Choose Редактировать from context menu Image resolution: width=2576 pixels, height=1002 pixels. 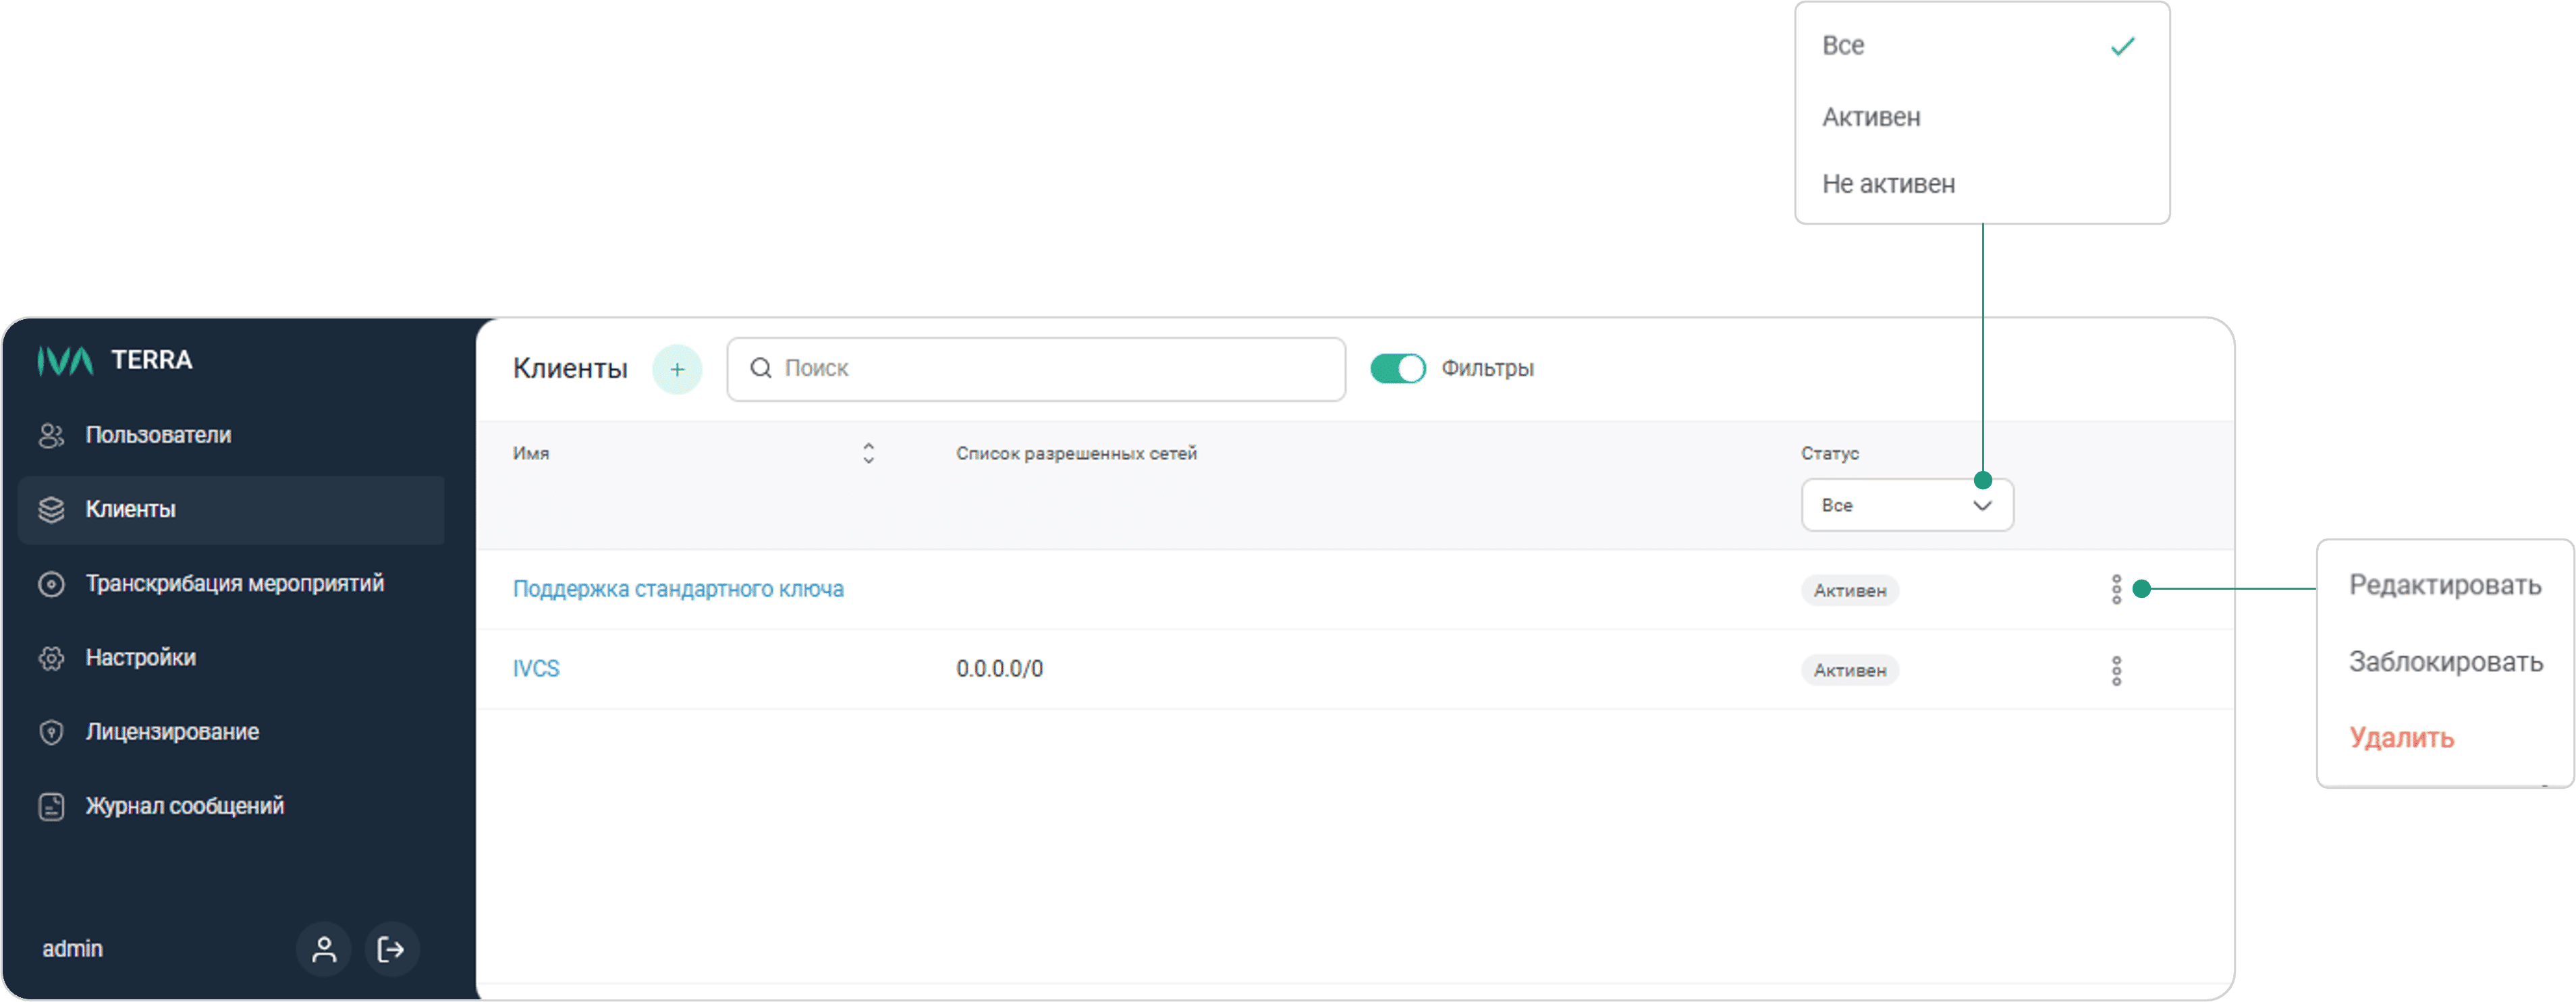pos(2444,585)
